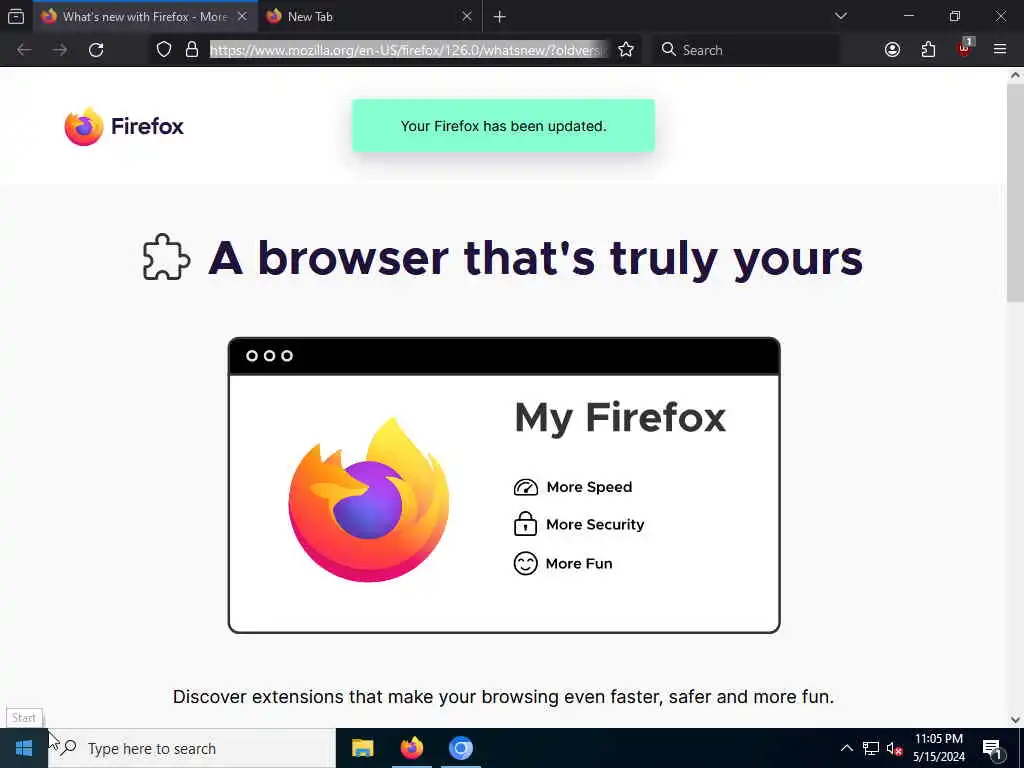
Task: Click the vertical scrollbar thumb
Action: (x=1015, y=193)
